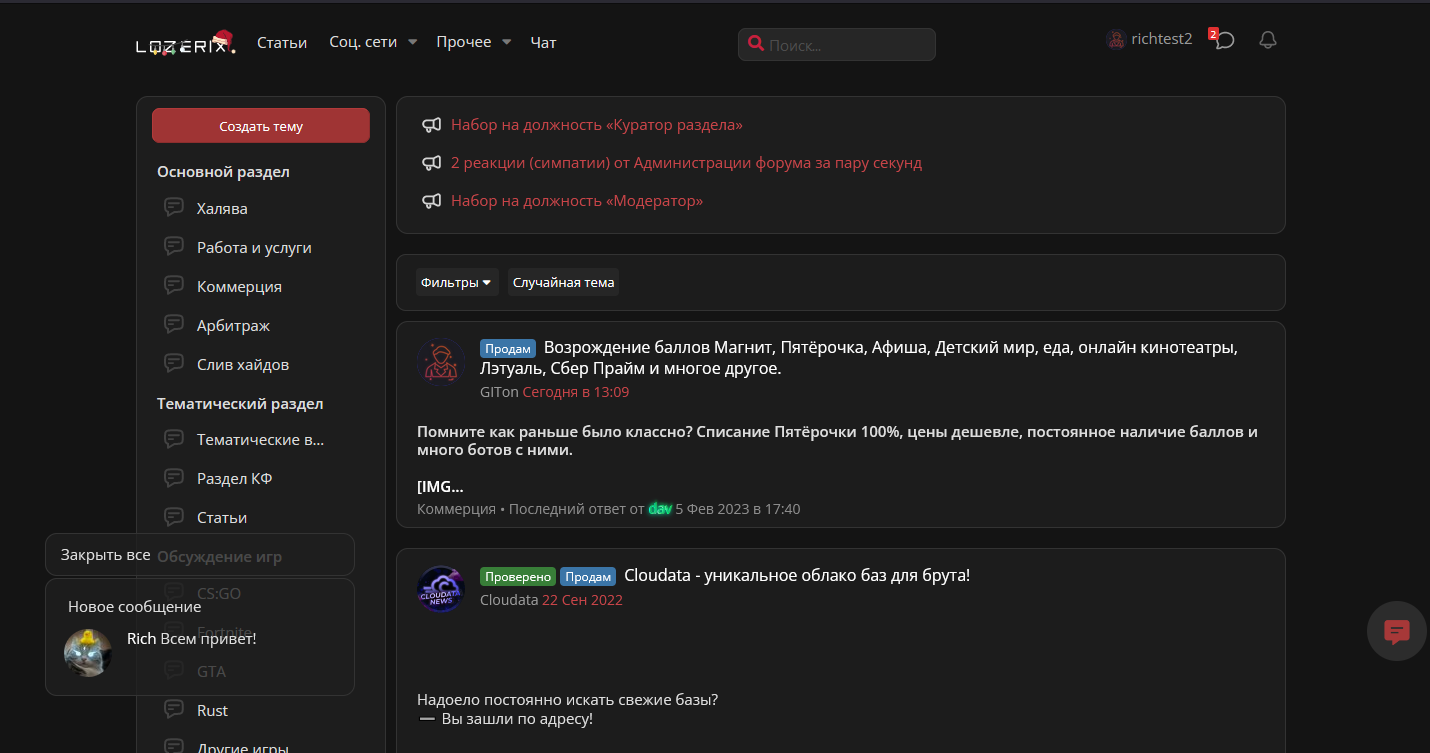Open the messages chat bubble icon
This screenshot has height=753, width=1430.
pyautogui.click(x=1225, y=40)
